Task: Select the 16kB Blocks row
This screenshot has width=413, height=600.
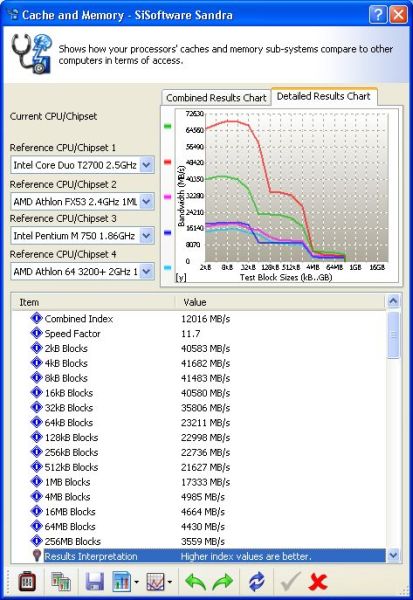Action: (x=198, y=393)
